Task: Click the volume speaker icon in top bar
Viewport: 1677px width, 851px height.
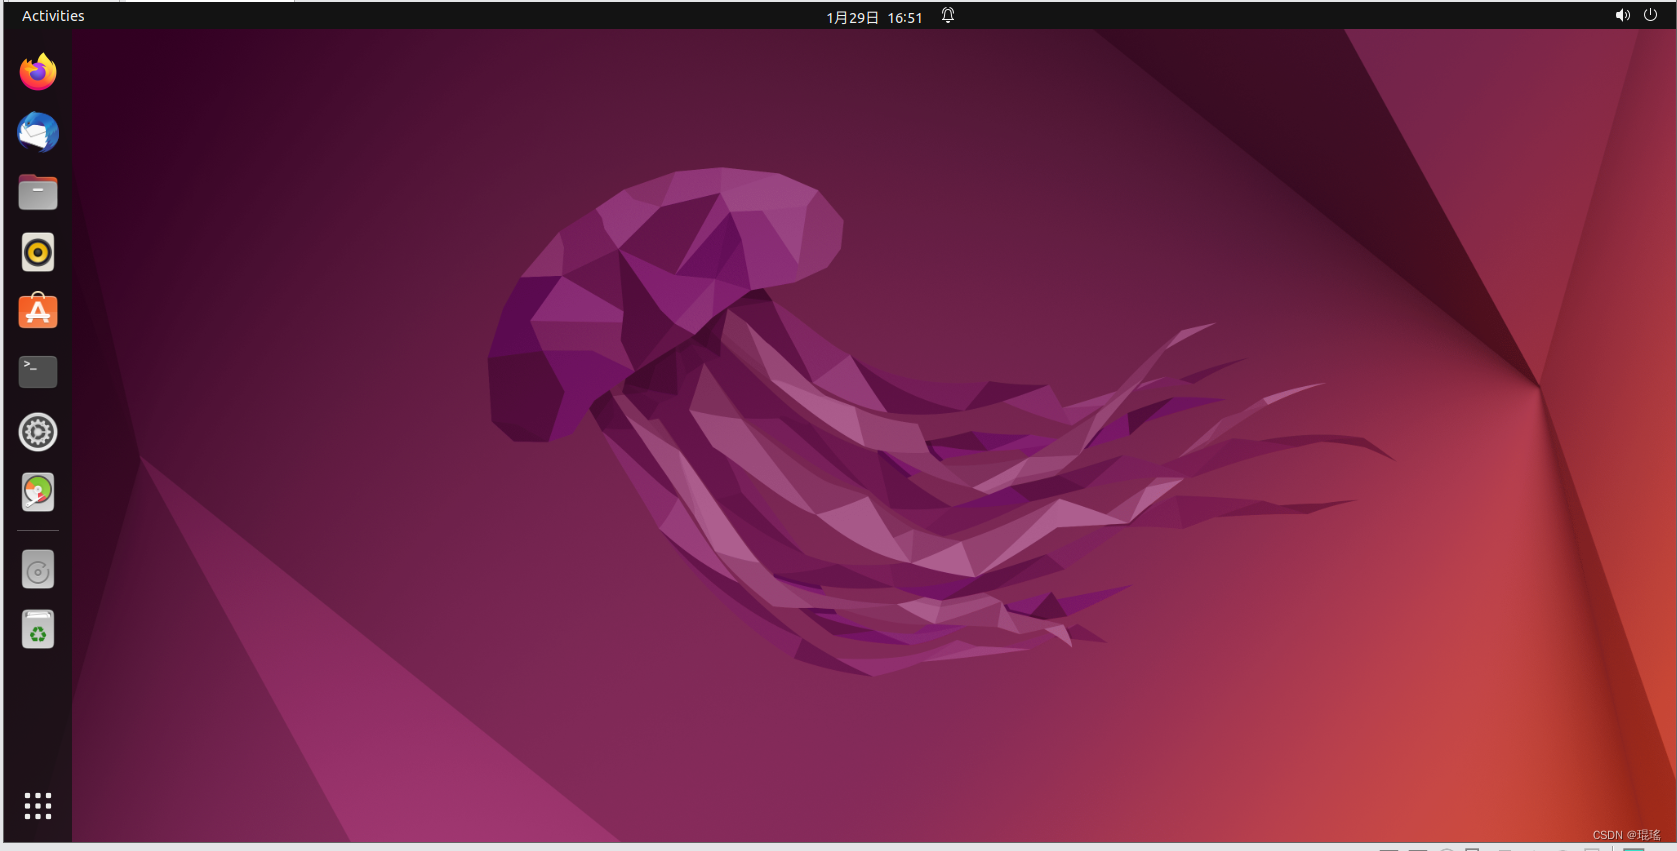Action: 1622,15
